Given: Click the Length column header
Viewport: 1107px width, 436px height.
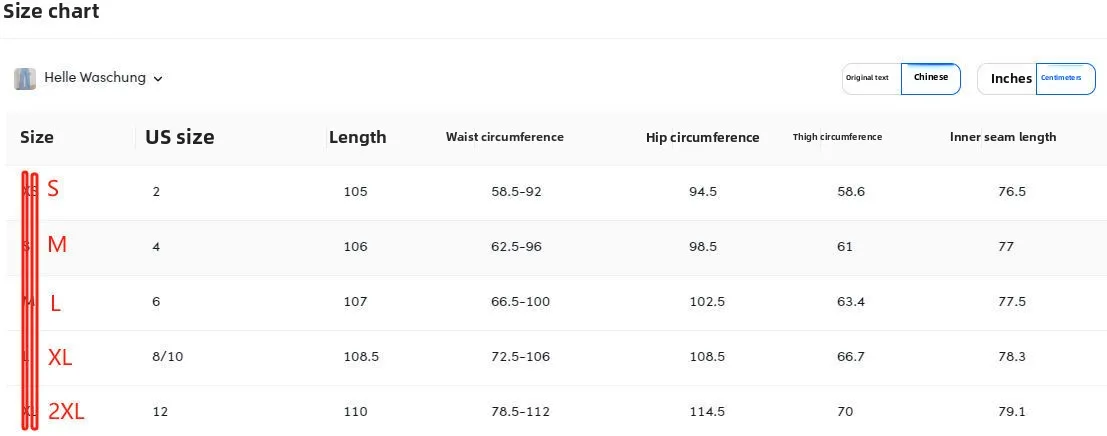Looking at the screenshot, I should pos(357,137).
